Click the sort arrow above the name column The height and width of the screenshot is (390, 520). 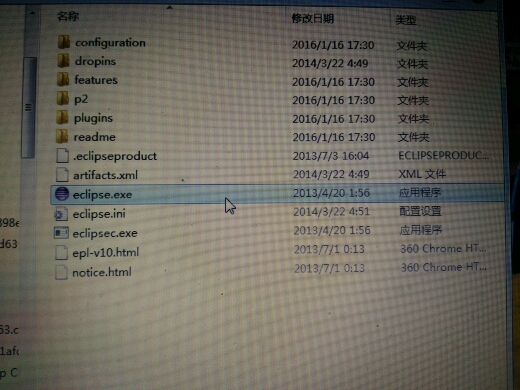pyautogui.click(x=169, y=7)
